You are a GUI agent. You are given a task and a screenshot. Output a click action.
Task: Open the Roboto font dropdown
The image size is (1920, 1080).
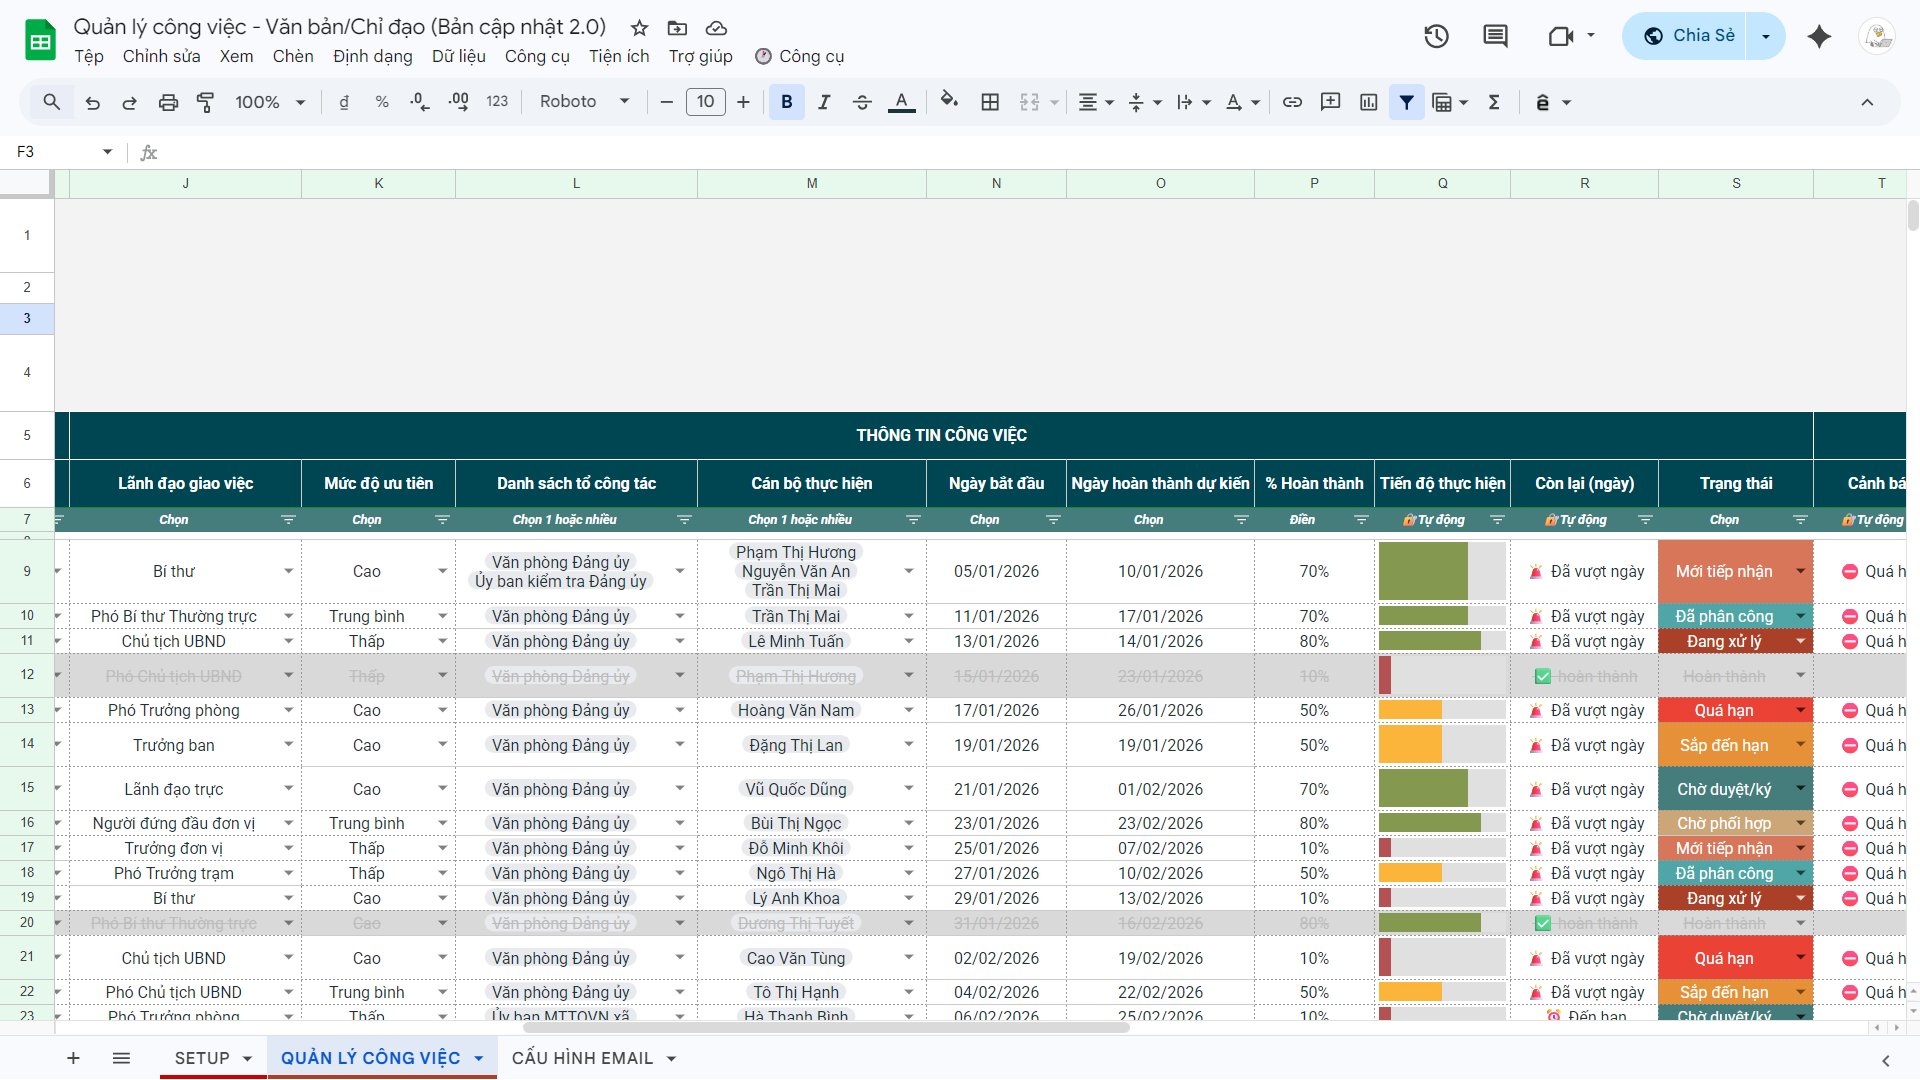pyautogui.click(x=585, y=102)
